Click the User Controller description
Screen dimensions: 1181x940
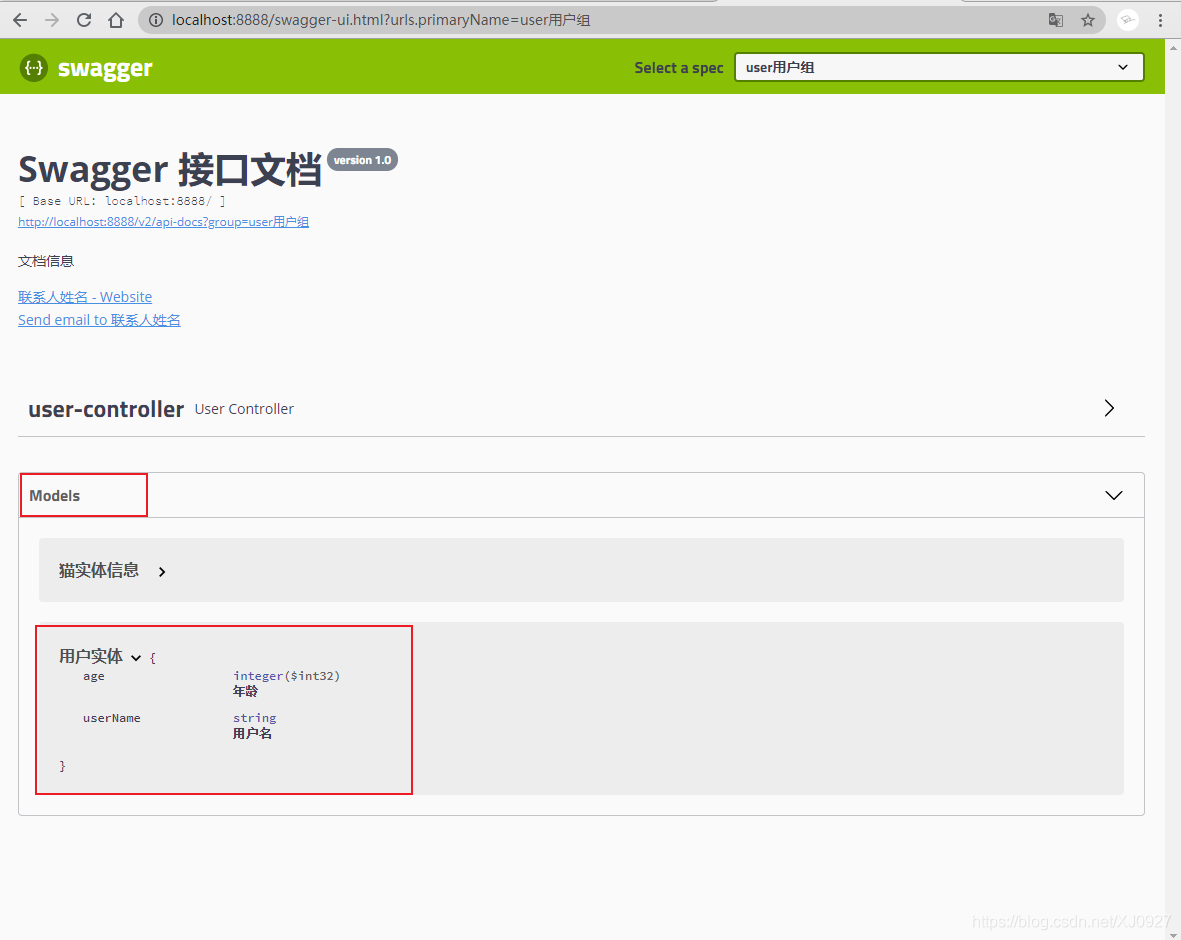tap(244, 409)
